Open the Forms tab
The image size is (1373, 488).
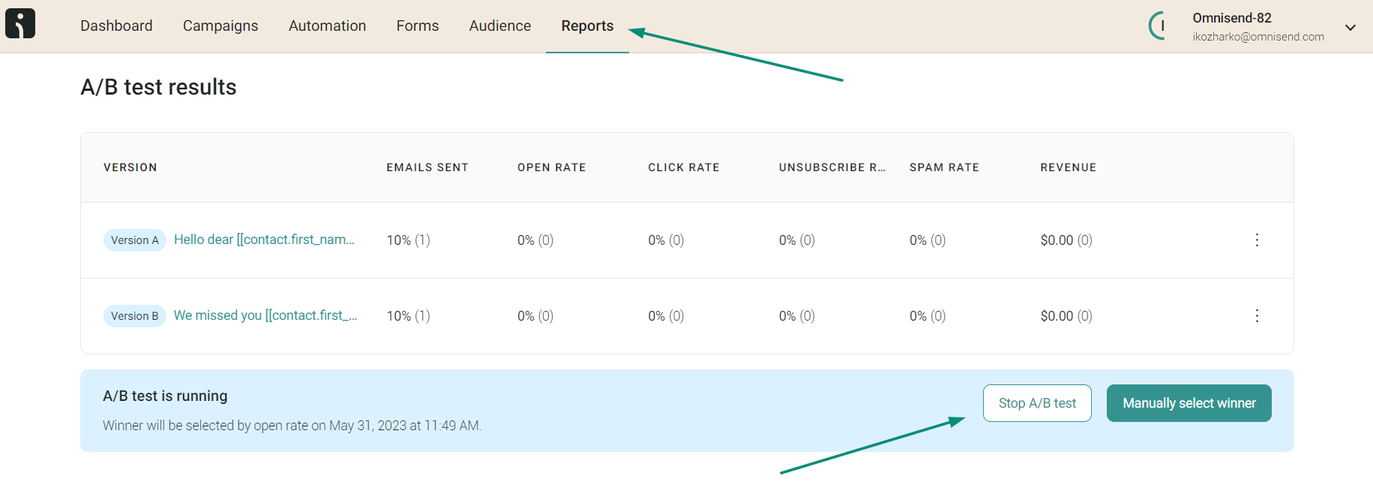(x=417, y=26)
